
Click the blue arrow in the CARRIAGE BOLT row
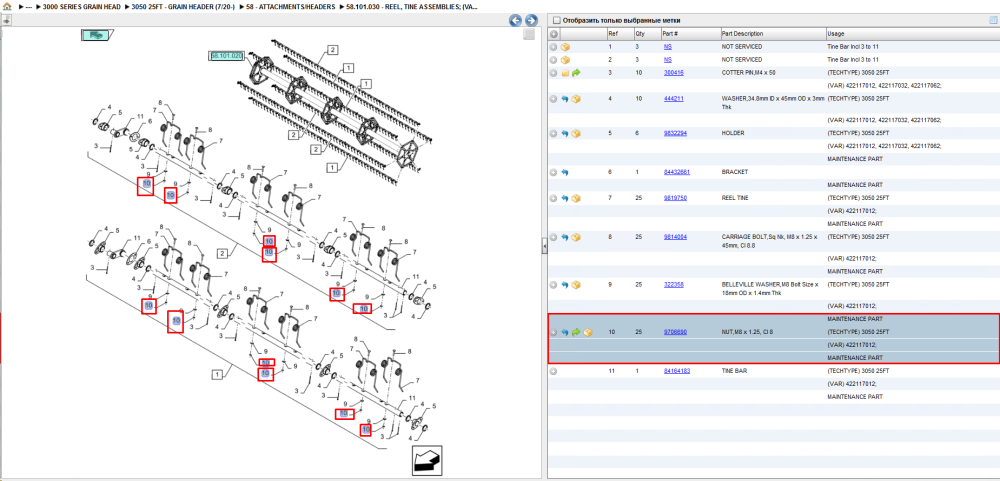(565, 237)
